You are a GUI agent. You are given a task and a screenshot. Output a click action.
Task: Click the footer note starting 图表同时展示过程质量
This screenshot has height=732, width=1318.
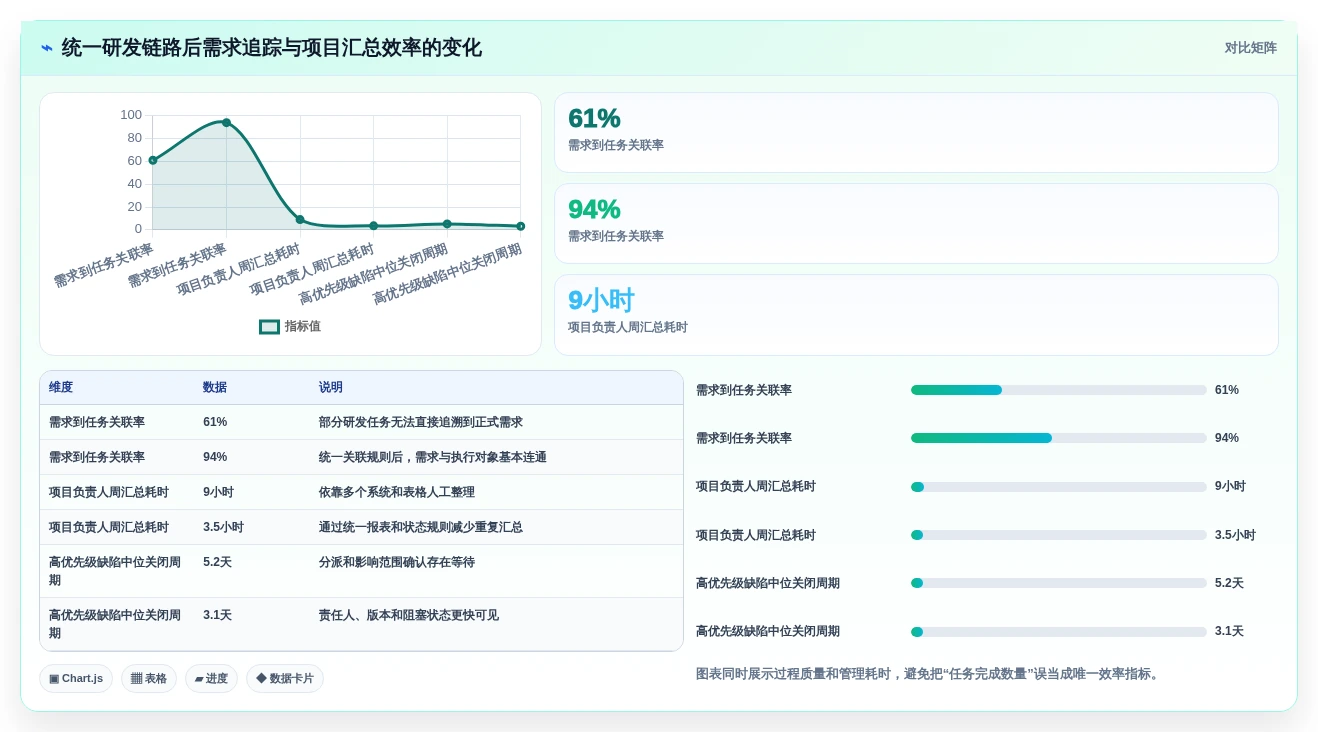(x=929, y=674)
